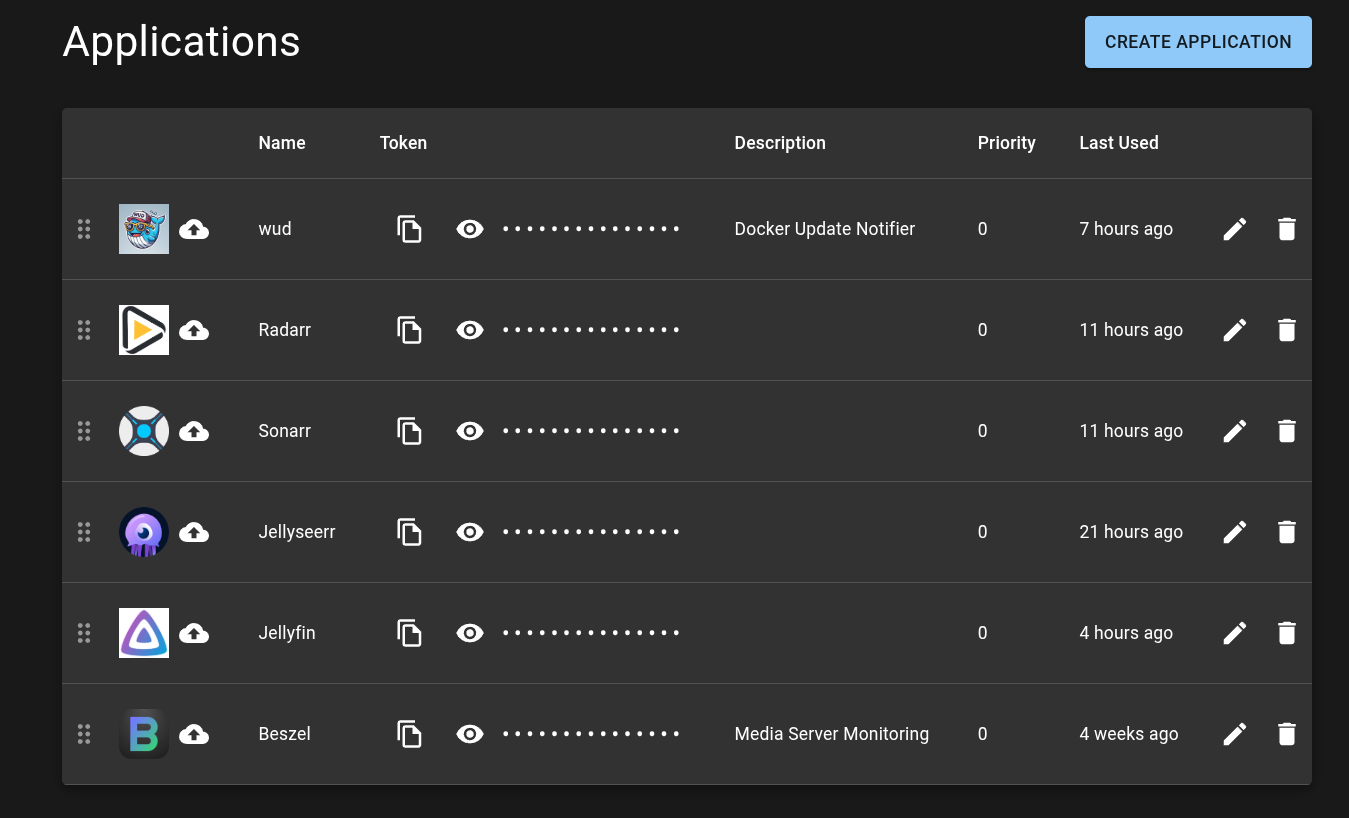Reveal the Radarr token with eye icon

point(470,330)
